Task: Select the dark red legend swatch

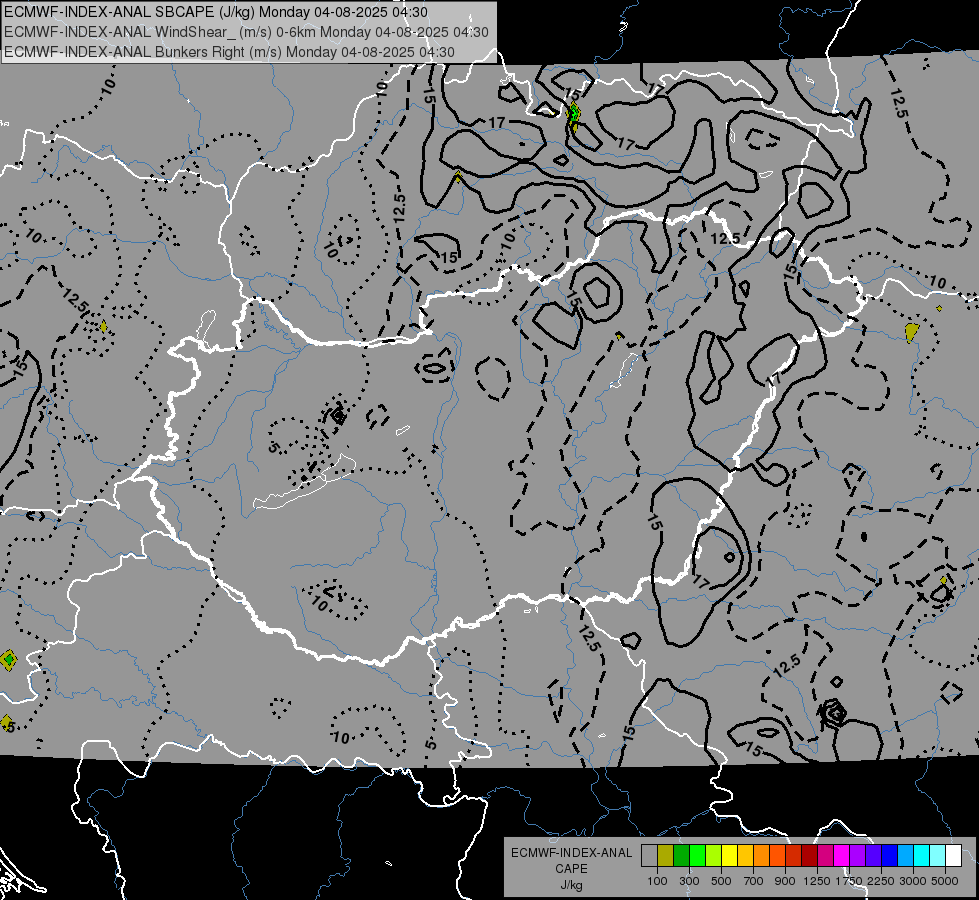Action: point(809,856)
